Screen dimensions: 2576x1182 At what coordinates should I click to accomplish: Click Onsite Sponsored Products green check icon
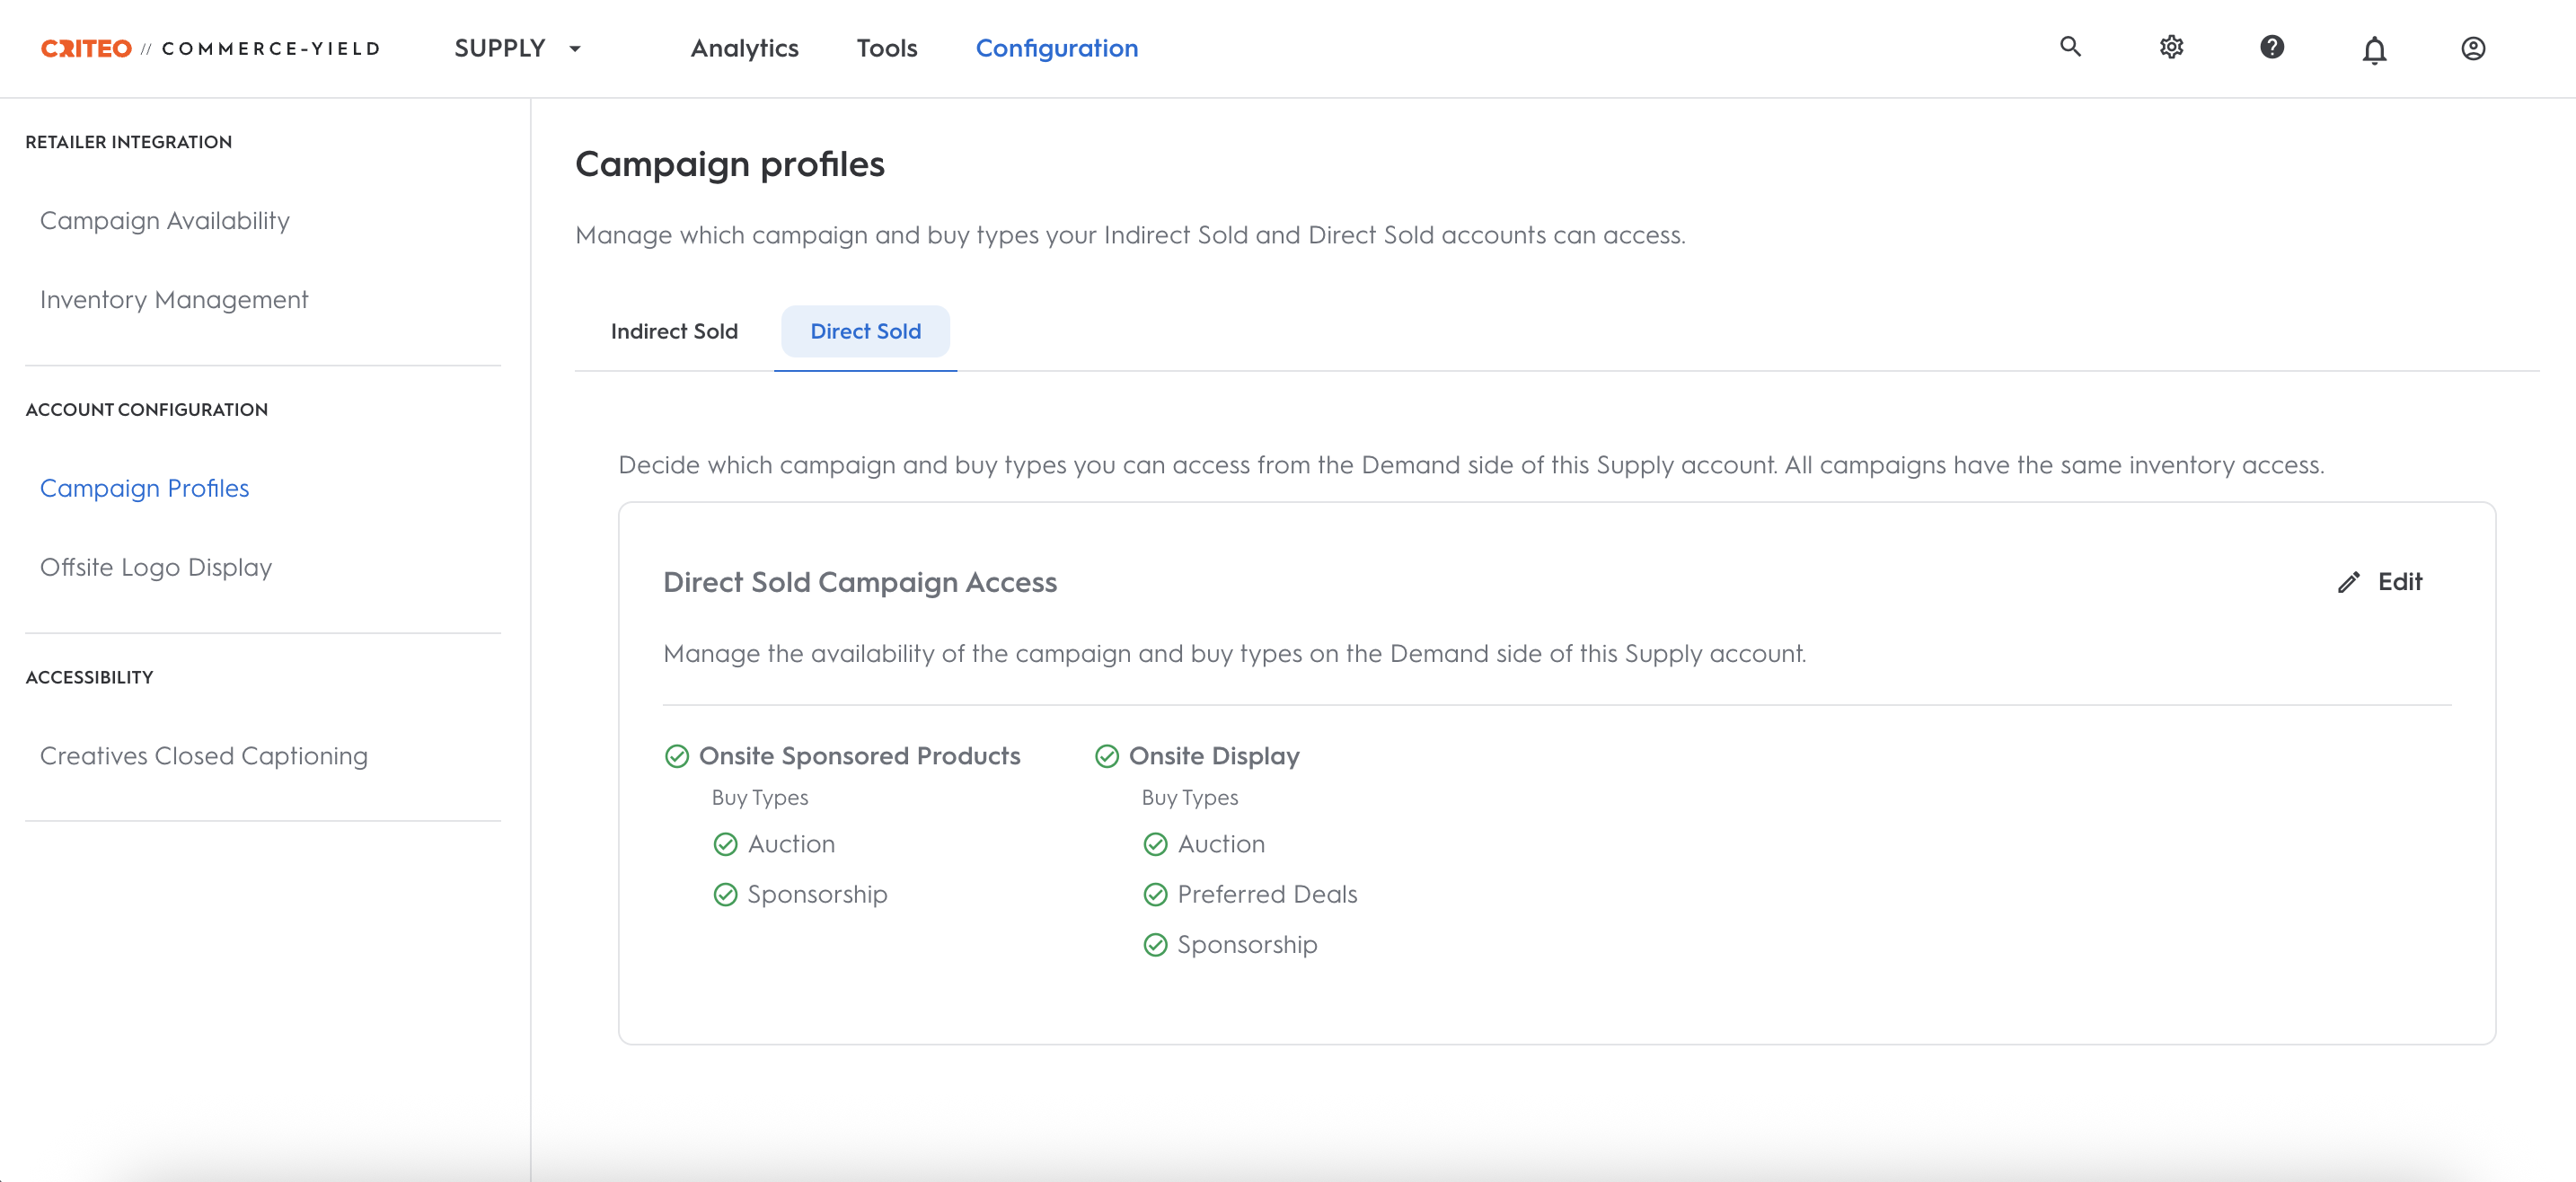pos(677,756)
